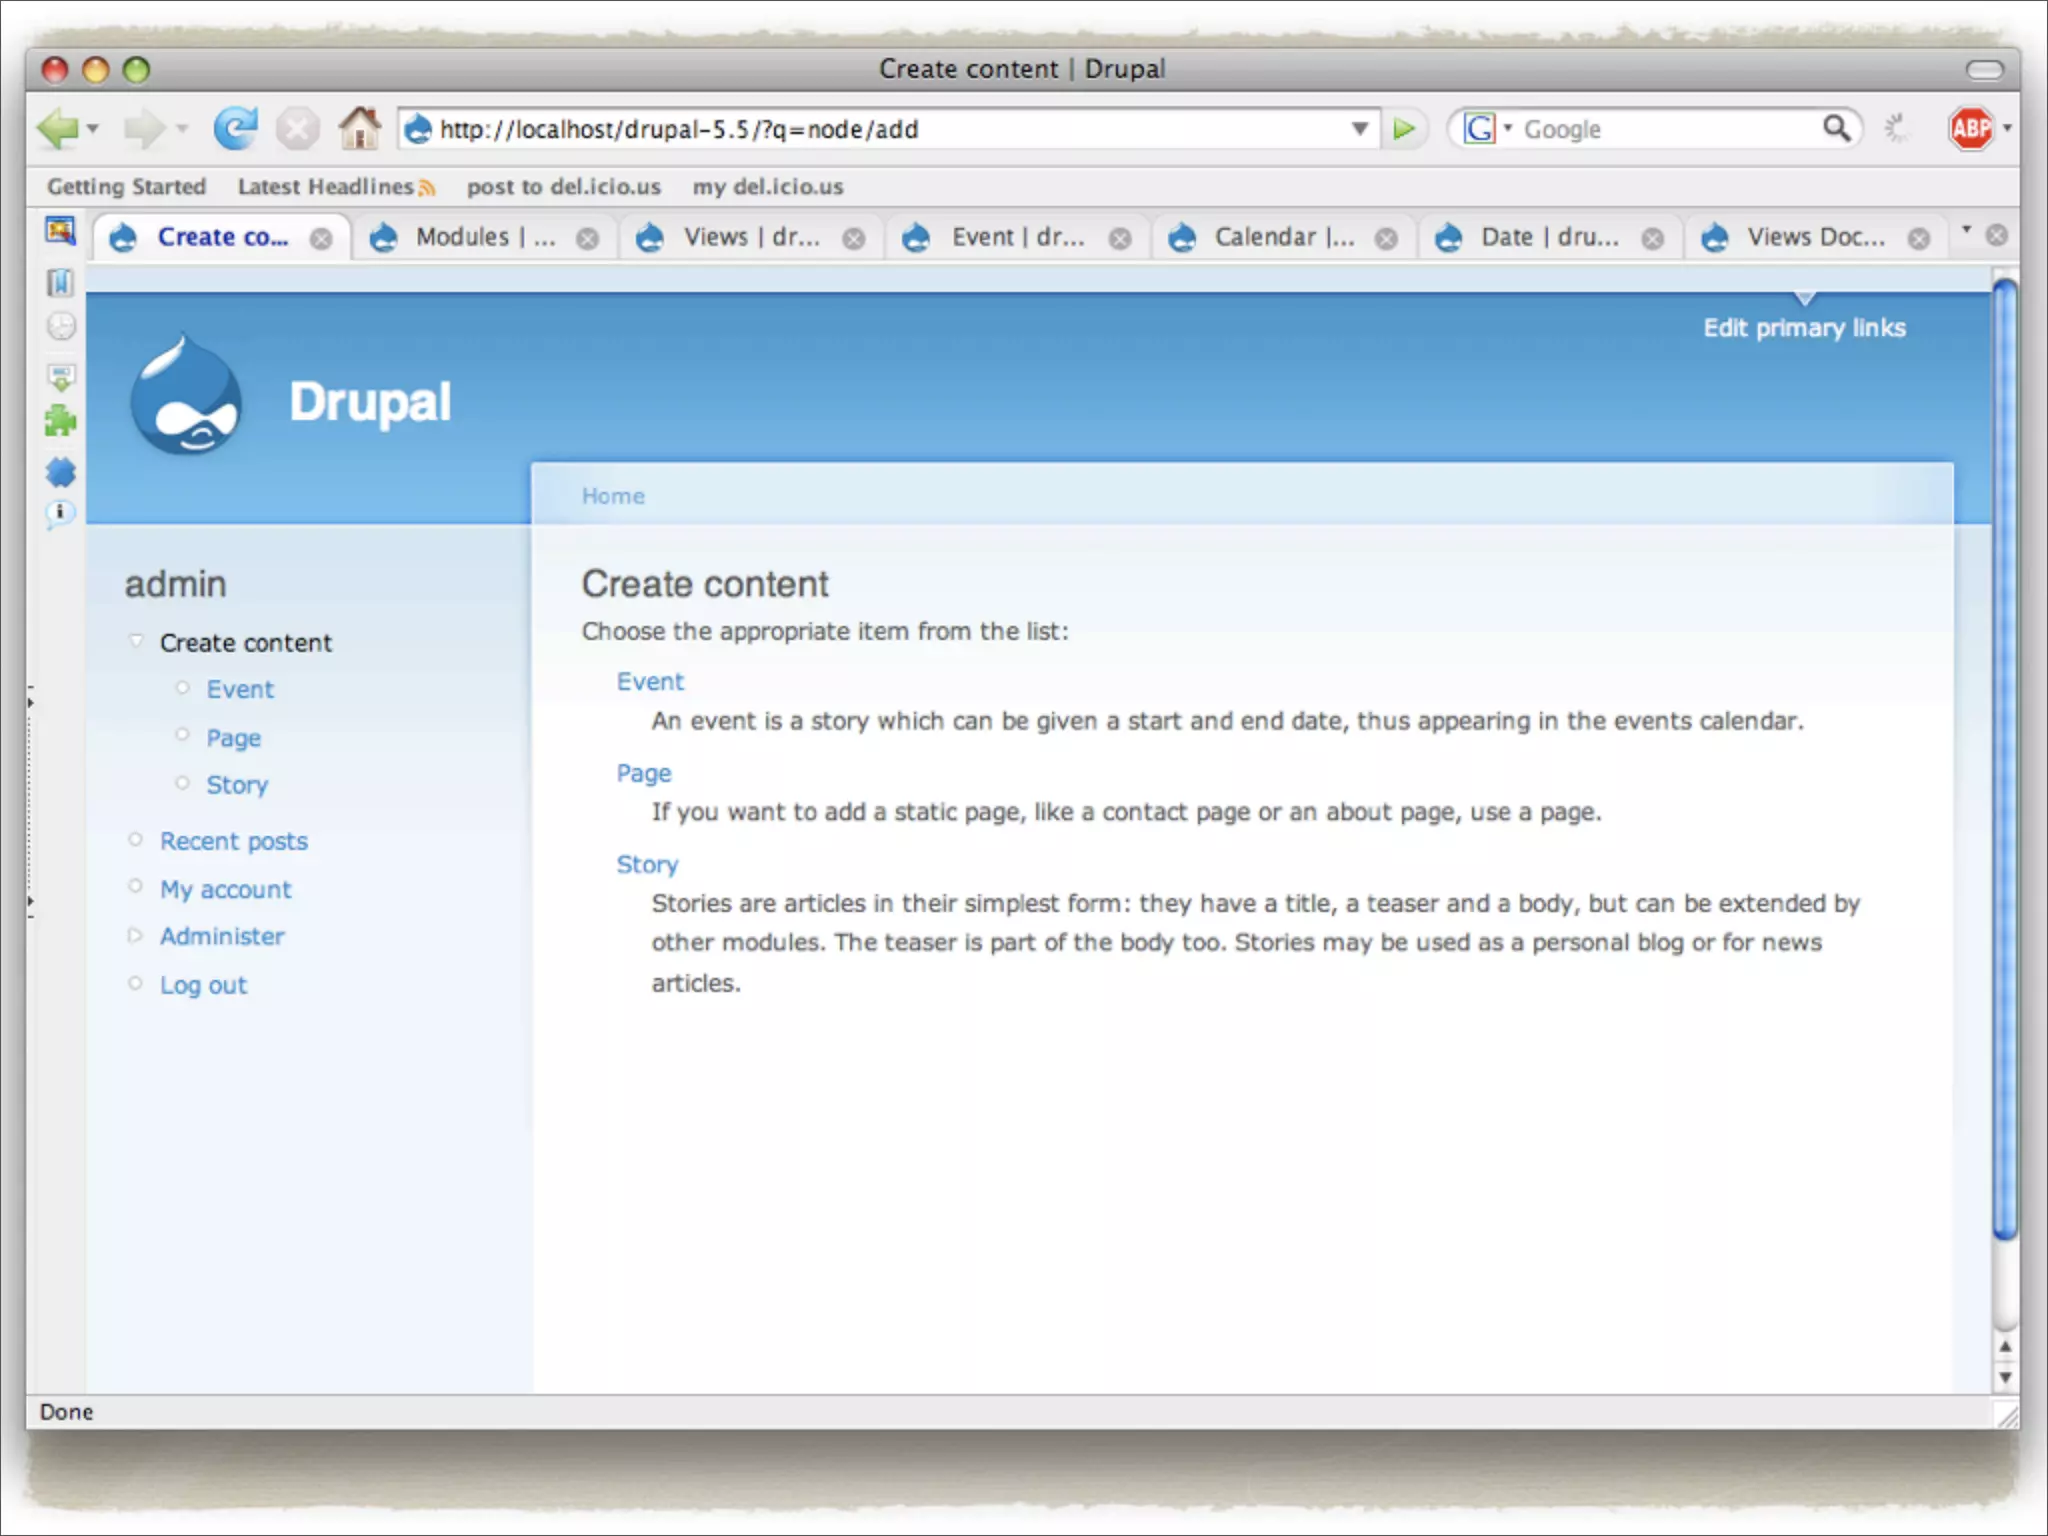Choose Event content type in main list

(650, 682)
